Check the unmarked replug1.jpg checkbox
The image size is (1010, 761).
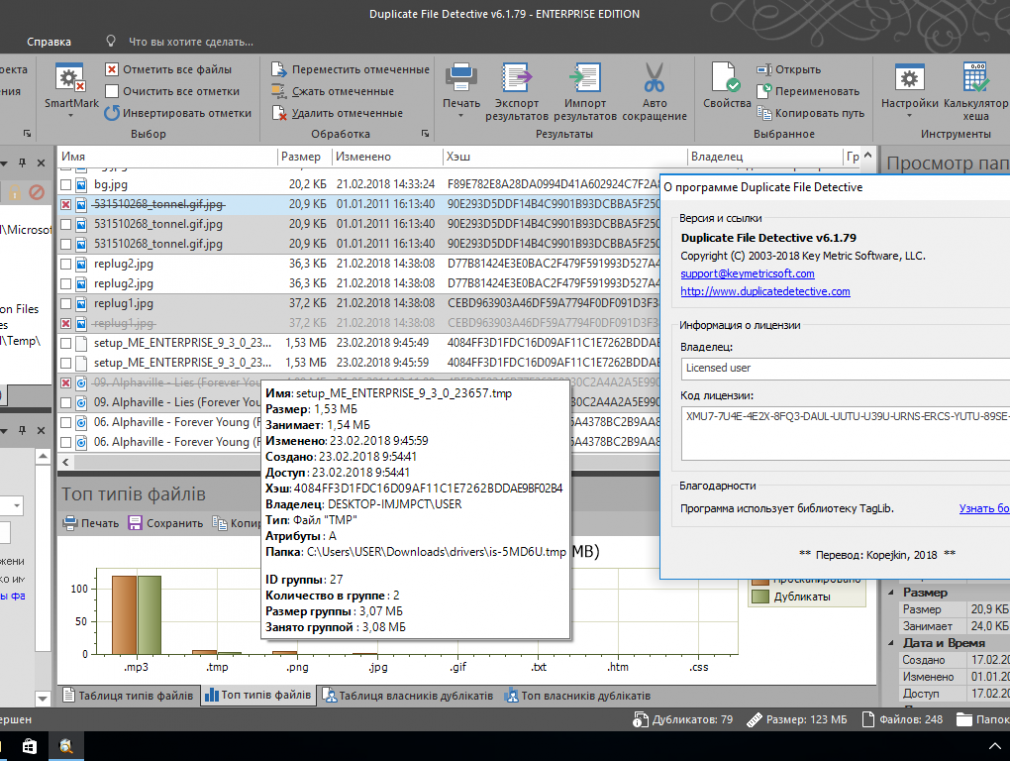66,303
